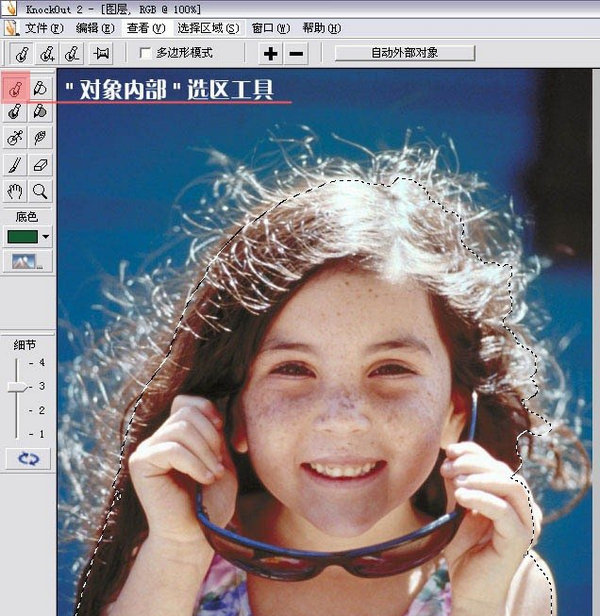Click the background image picker button
600x616 pixels.
[x=28, y=261]
